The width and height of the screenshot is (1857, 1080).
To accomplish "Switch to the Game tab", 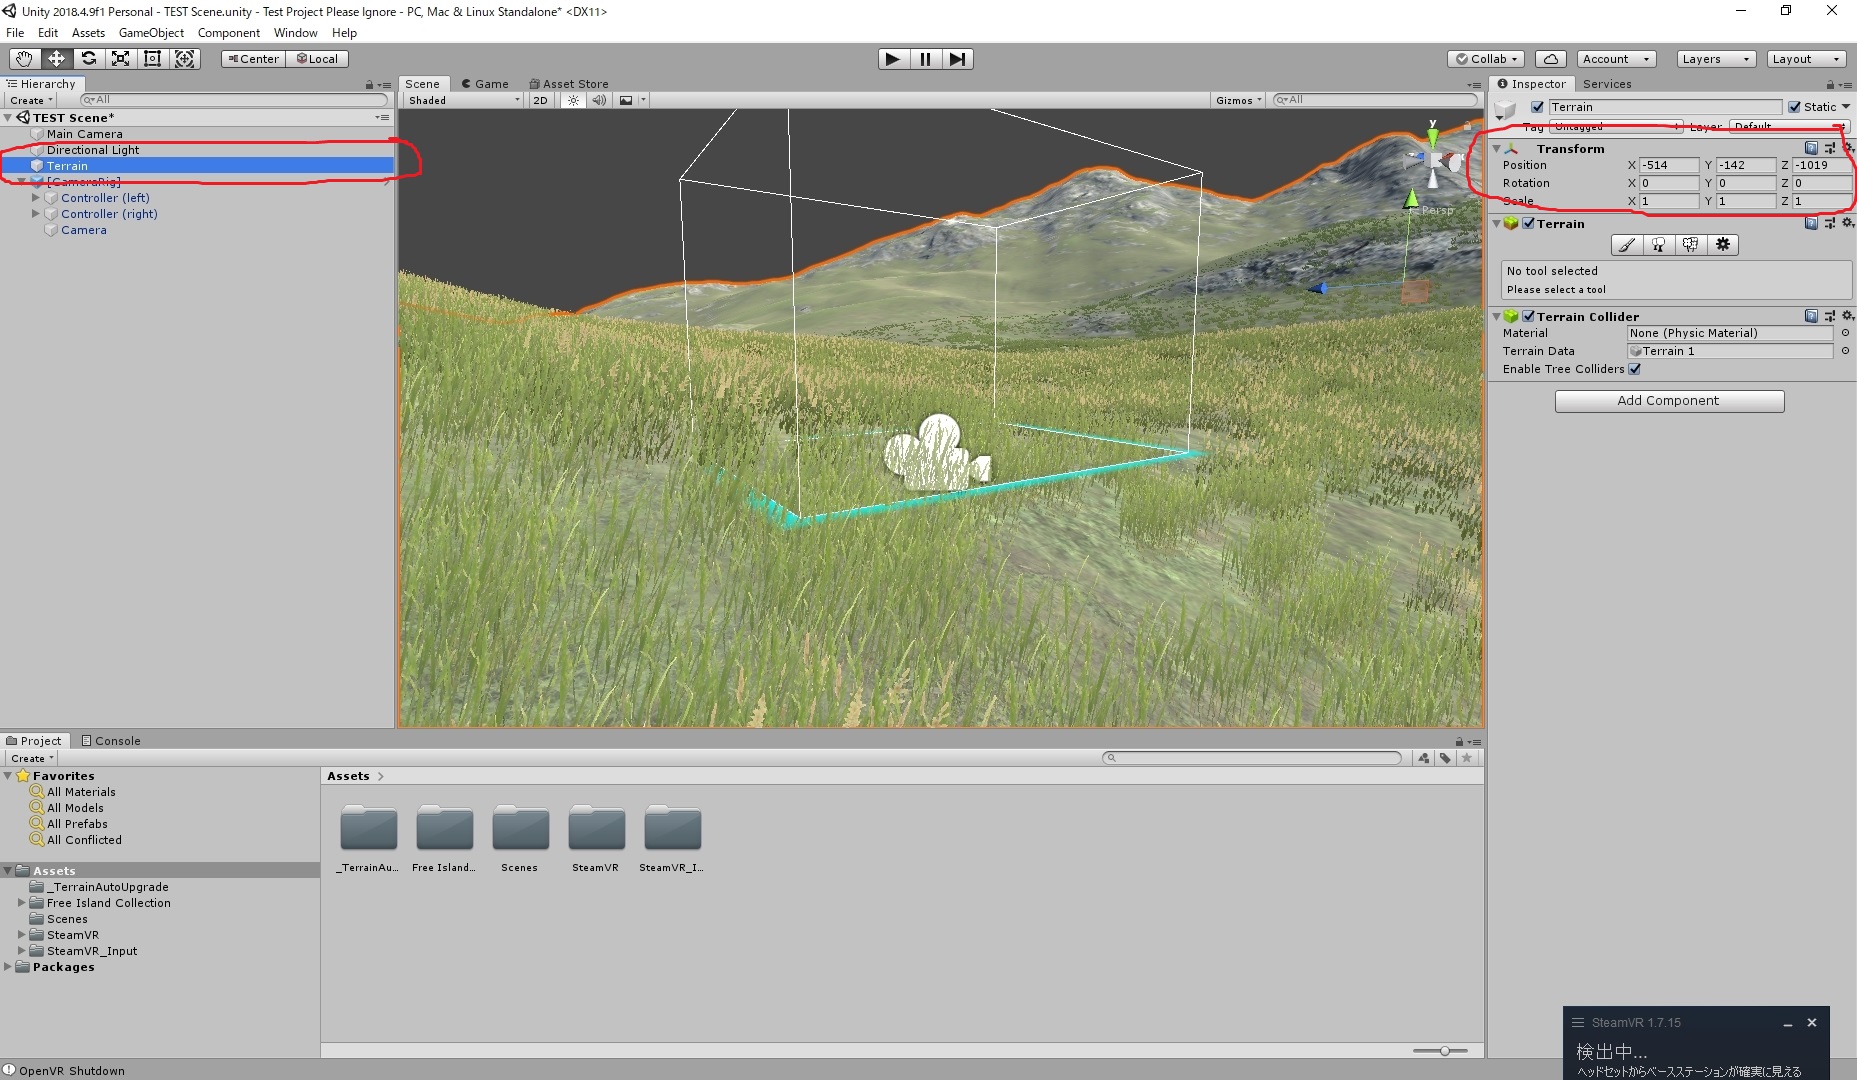I will pos(487,84).
